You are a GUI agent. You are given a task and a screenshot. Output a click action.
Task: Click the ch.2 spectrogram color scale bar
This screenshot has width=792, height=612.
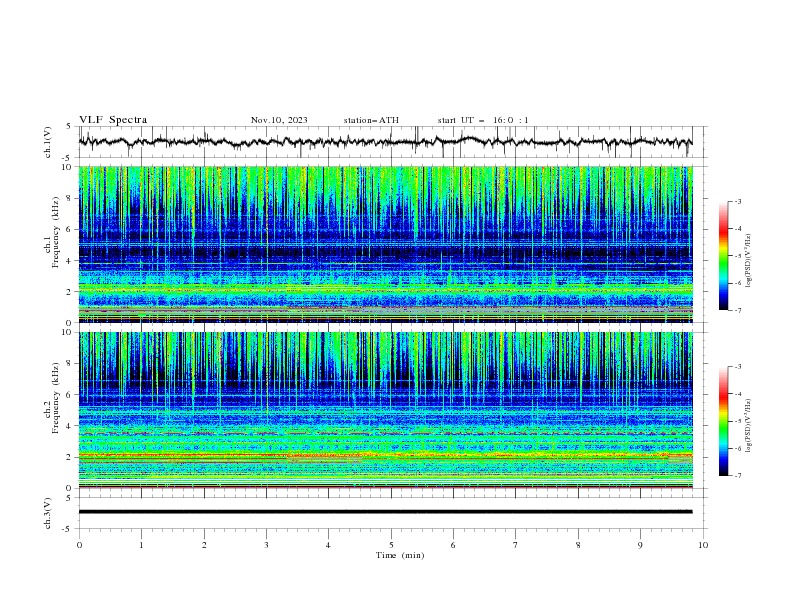pyautogui.click(x=723, y=421)
